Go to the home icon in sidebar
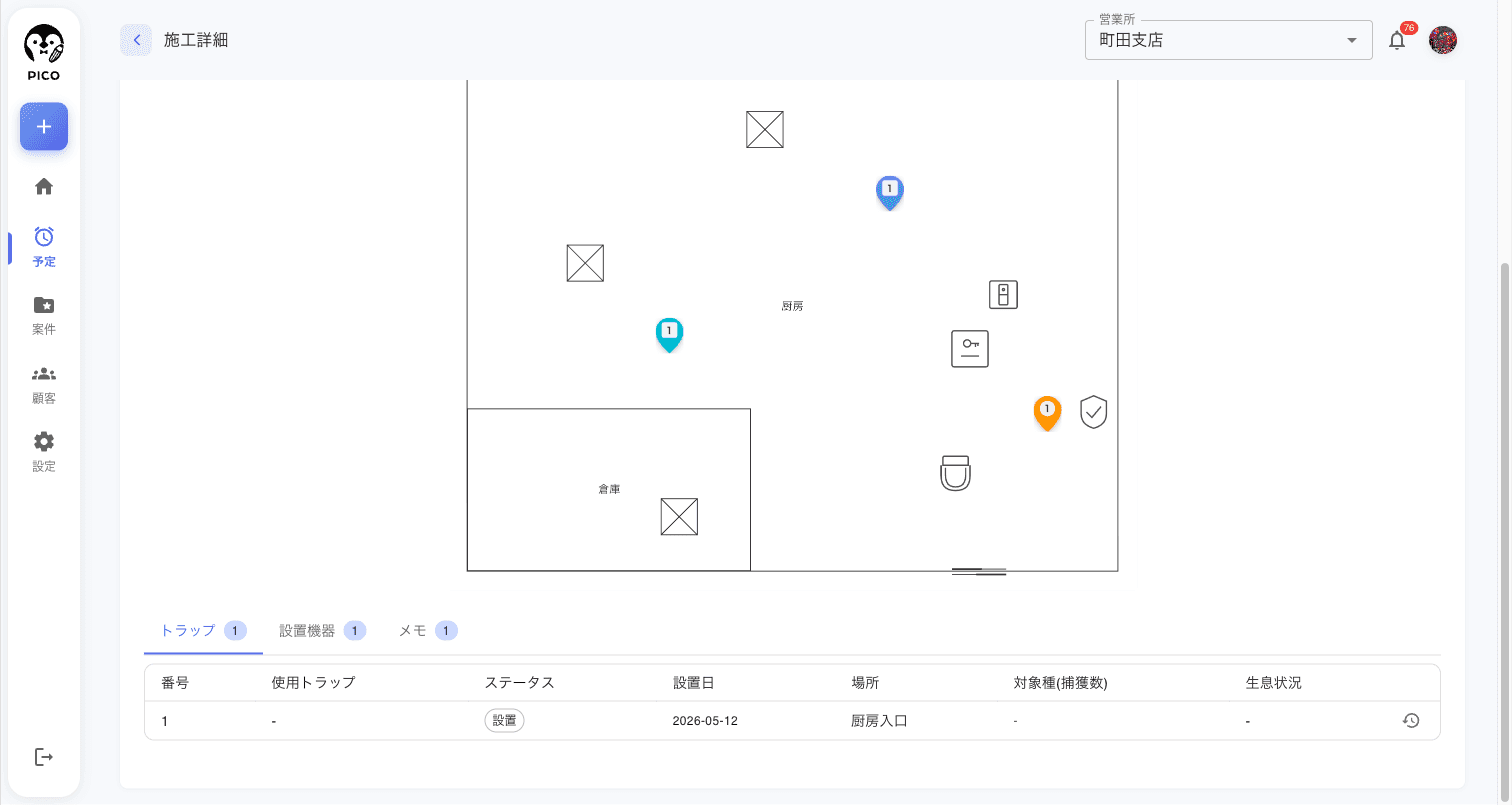This screenshot has width=1512, height=805. coord(44,187)
